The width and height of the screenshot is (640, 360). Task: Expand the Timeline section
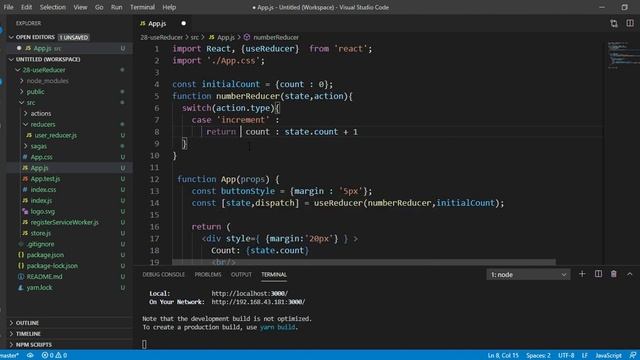pyautogui.click(x=69, y=334)
